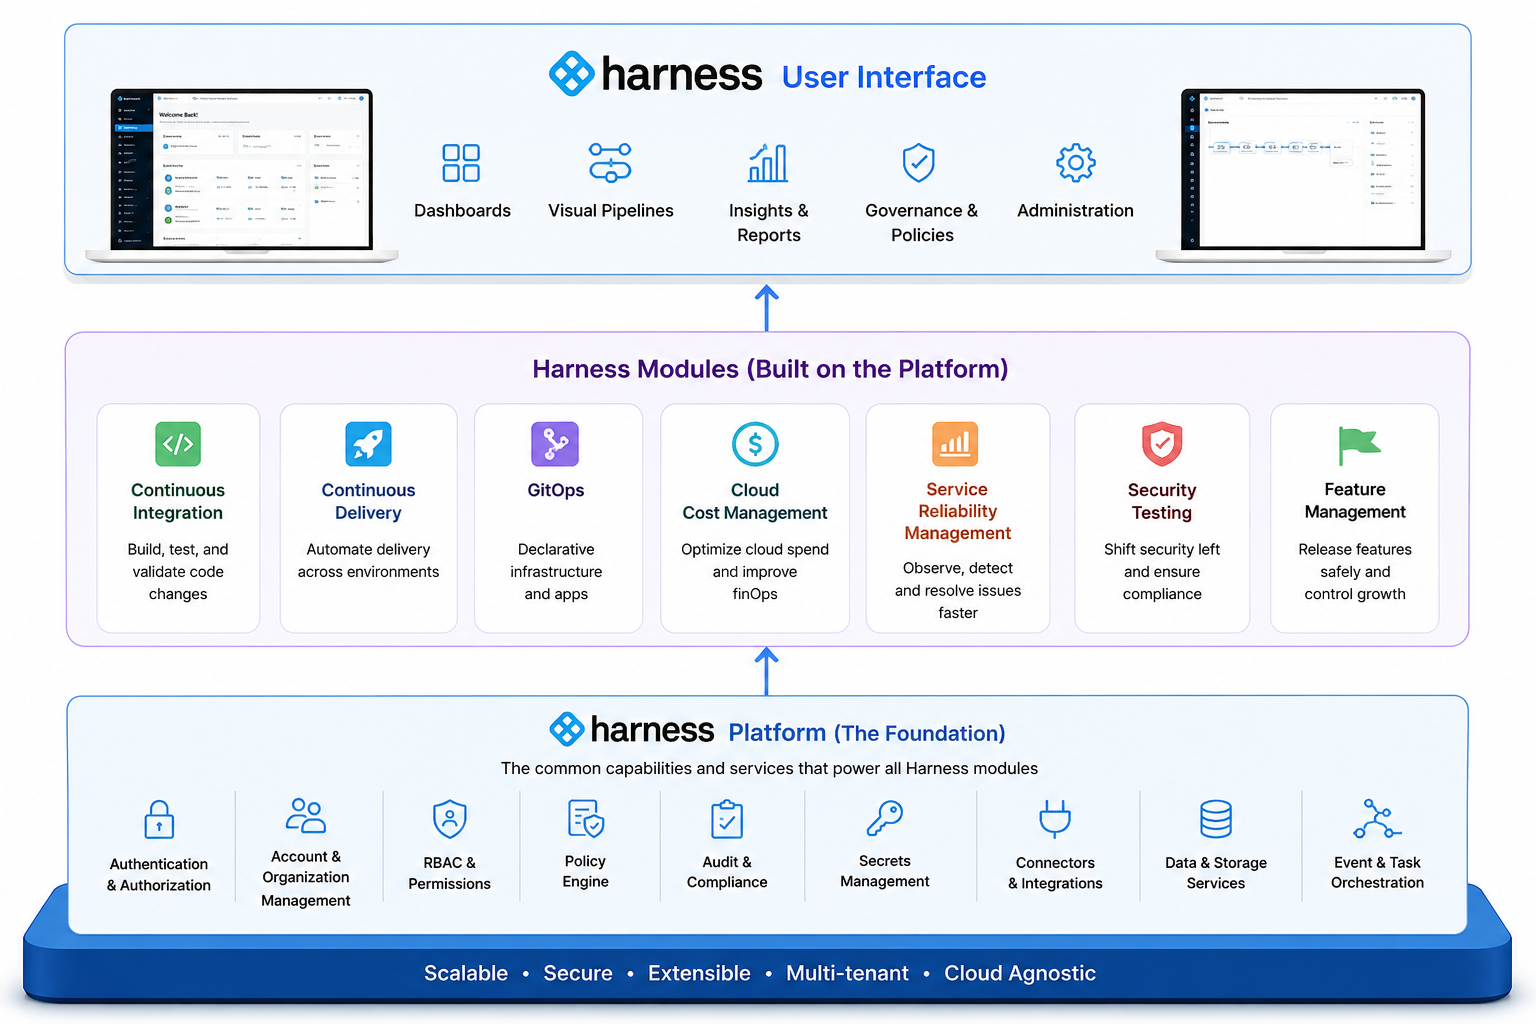1536x1024 pixels.
Task: Click the Connectors & Integrations plug icon
Action: tap(1055, 818)
